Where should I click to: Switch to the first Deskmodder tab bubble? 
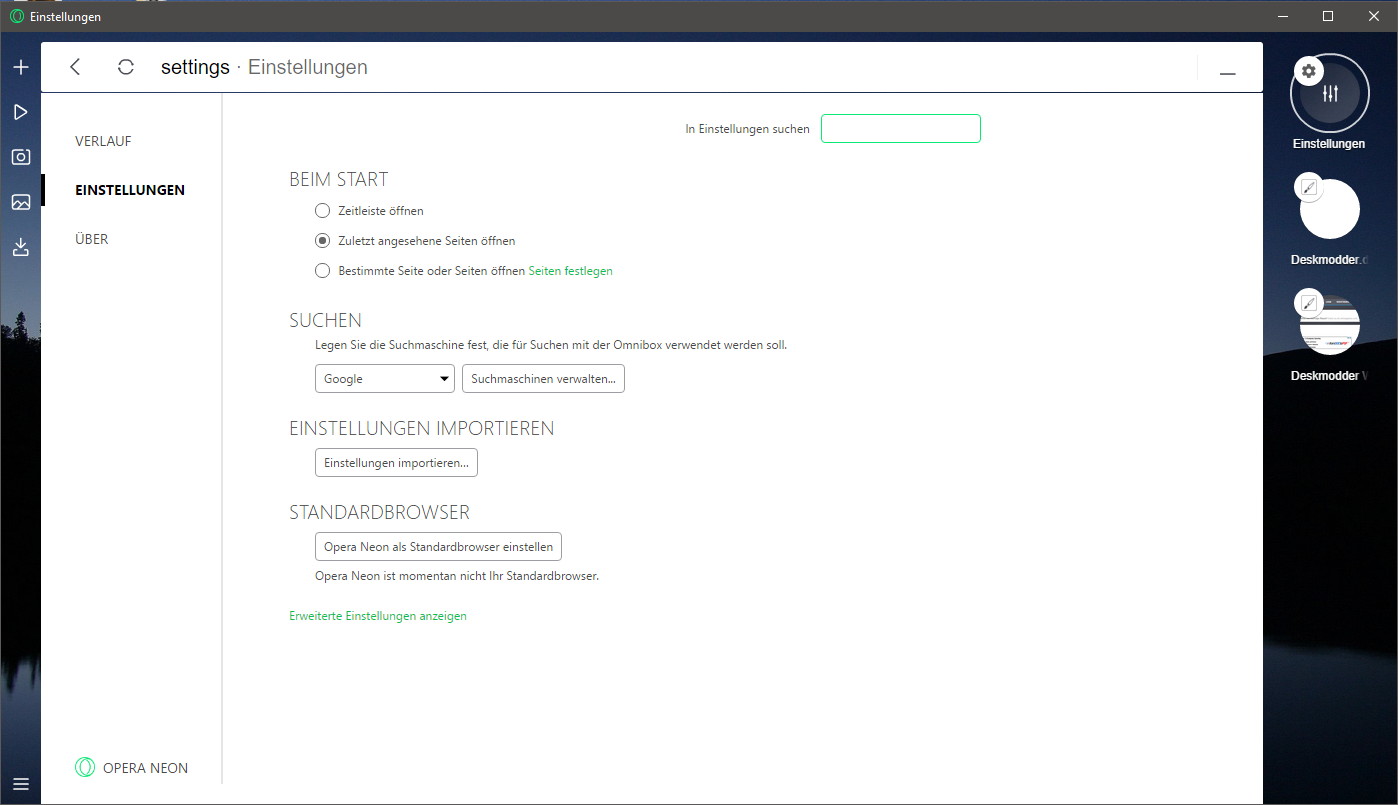[x=1330, y=209]
